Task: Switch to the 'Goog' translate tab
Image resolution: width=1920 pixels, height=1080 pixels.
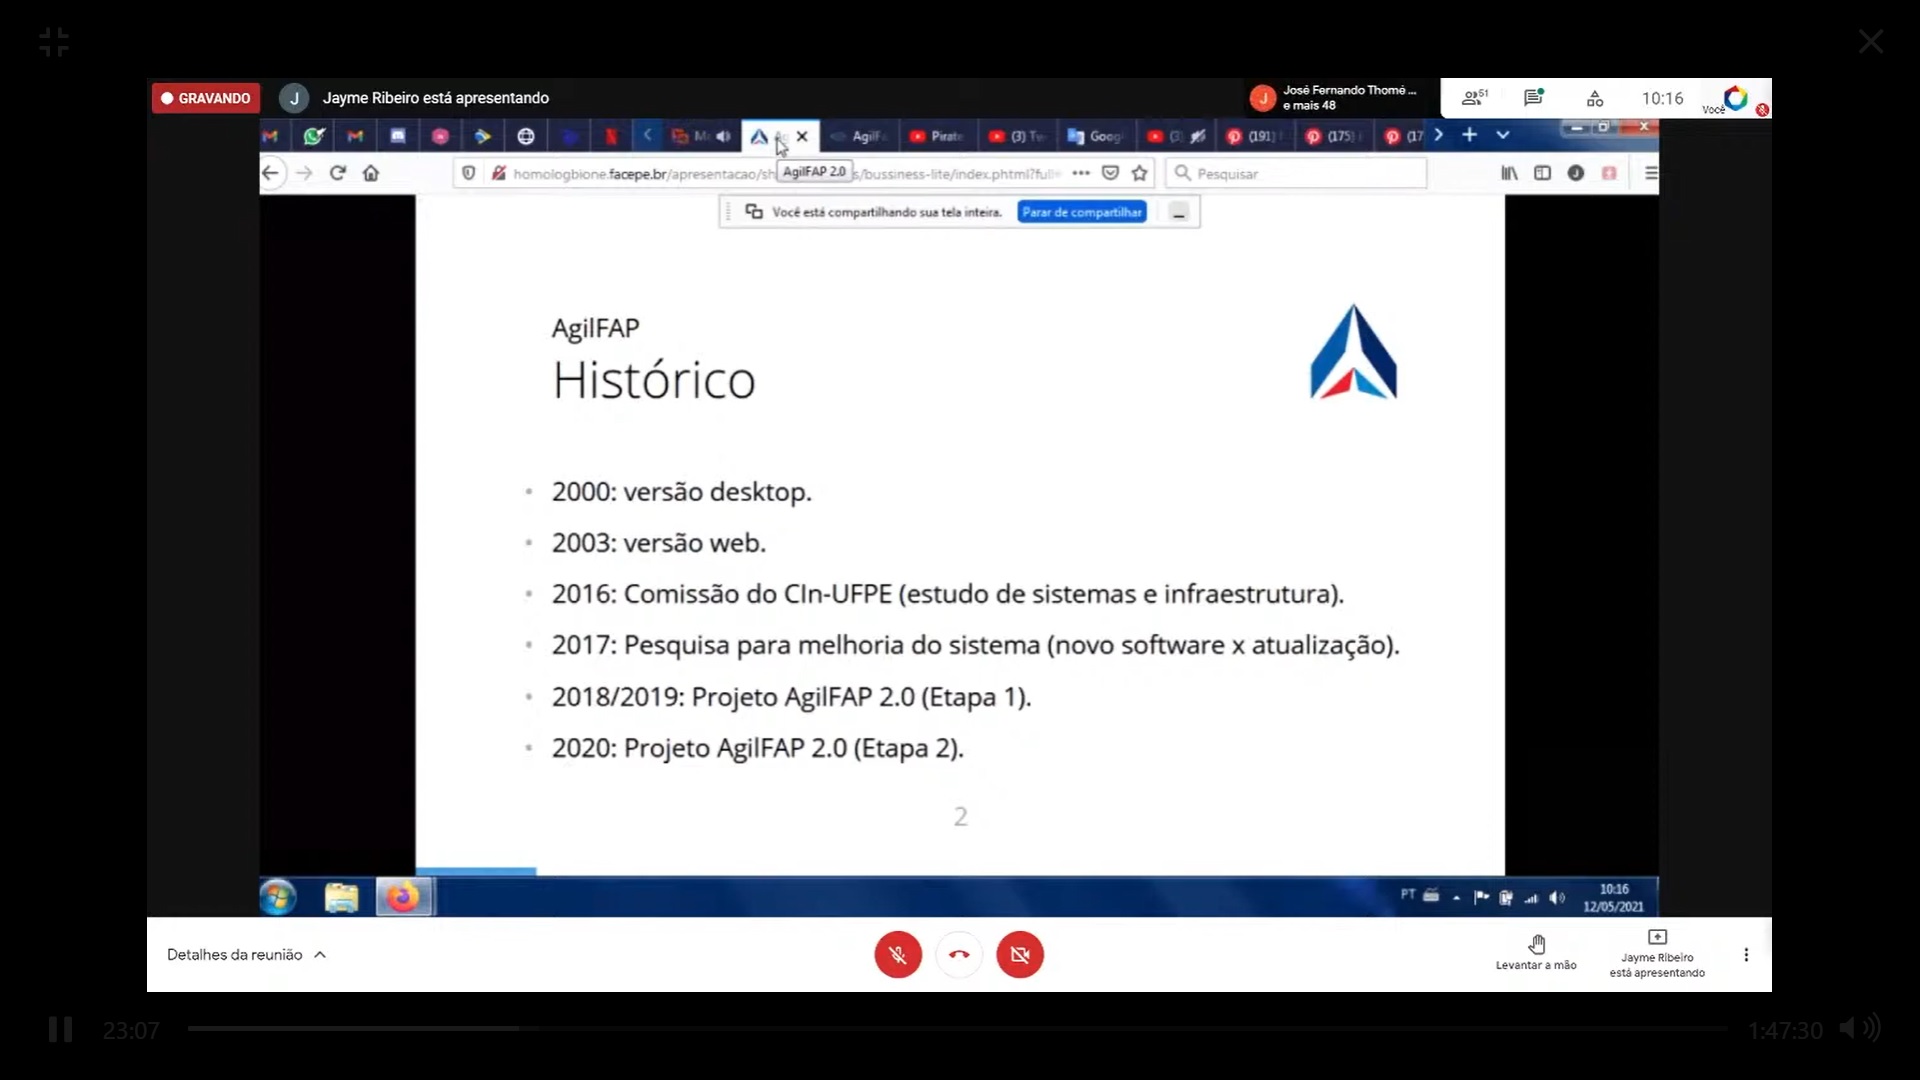Action: coord(1096,136)
